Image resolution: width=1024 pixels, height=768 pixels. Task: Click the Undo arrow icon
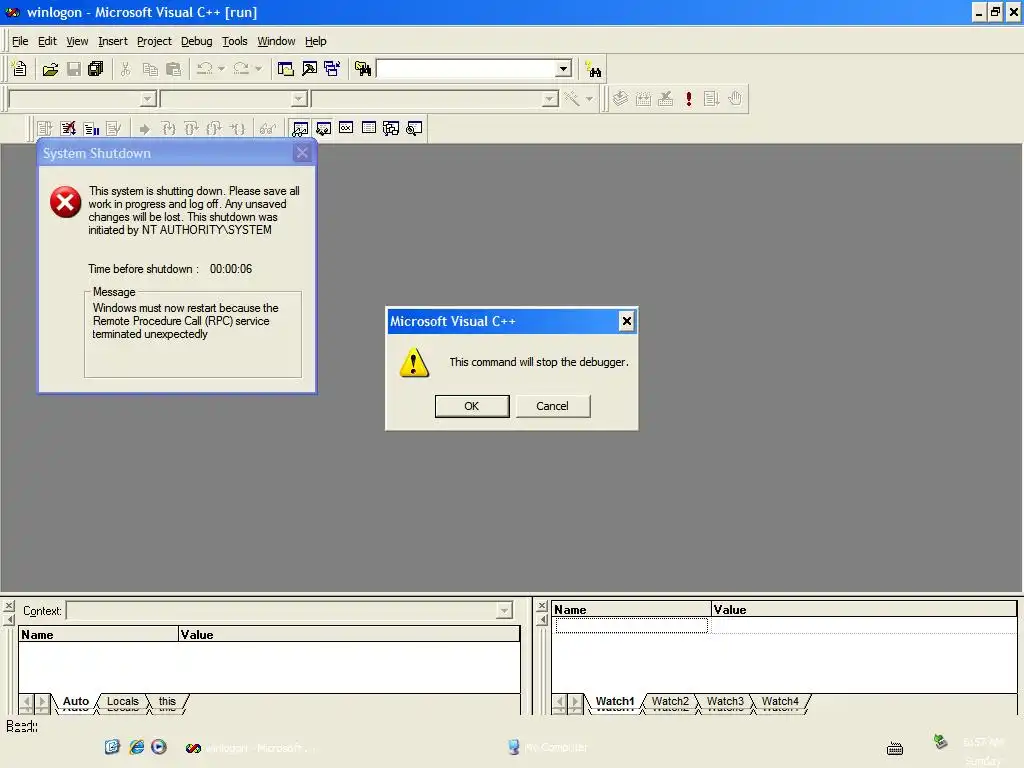tap(204, 69)
